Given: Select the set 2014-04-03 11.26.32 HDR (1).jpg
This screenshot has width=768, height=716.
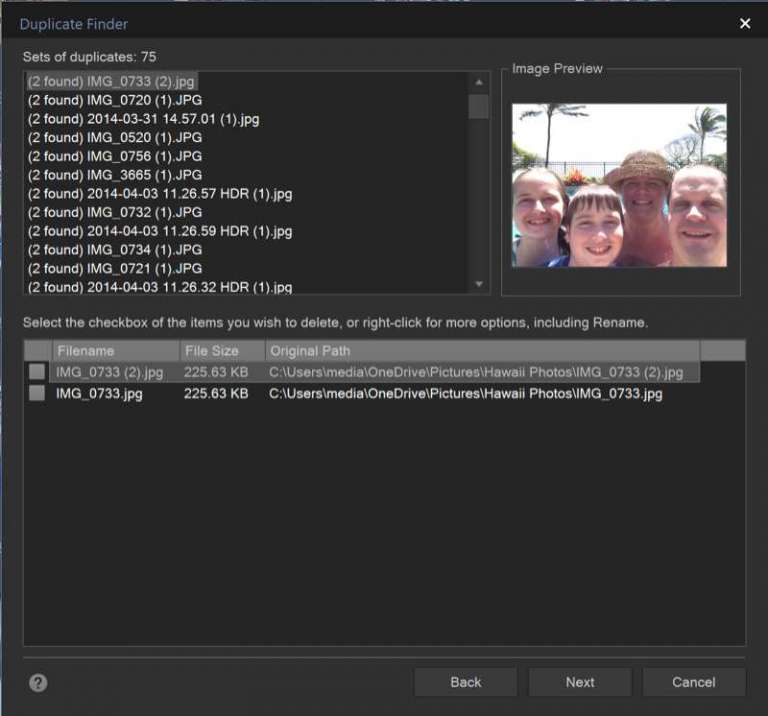Looking at the screenshot, I should tap(160, 287).
